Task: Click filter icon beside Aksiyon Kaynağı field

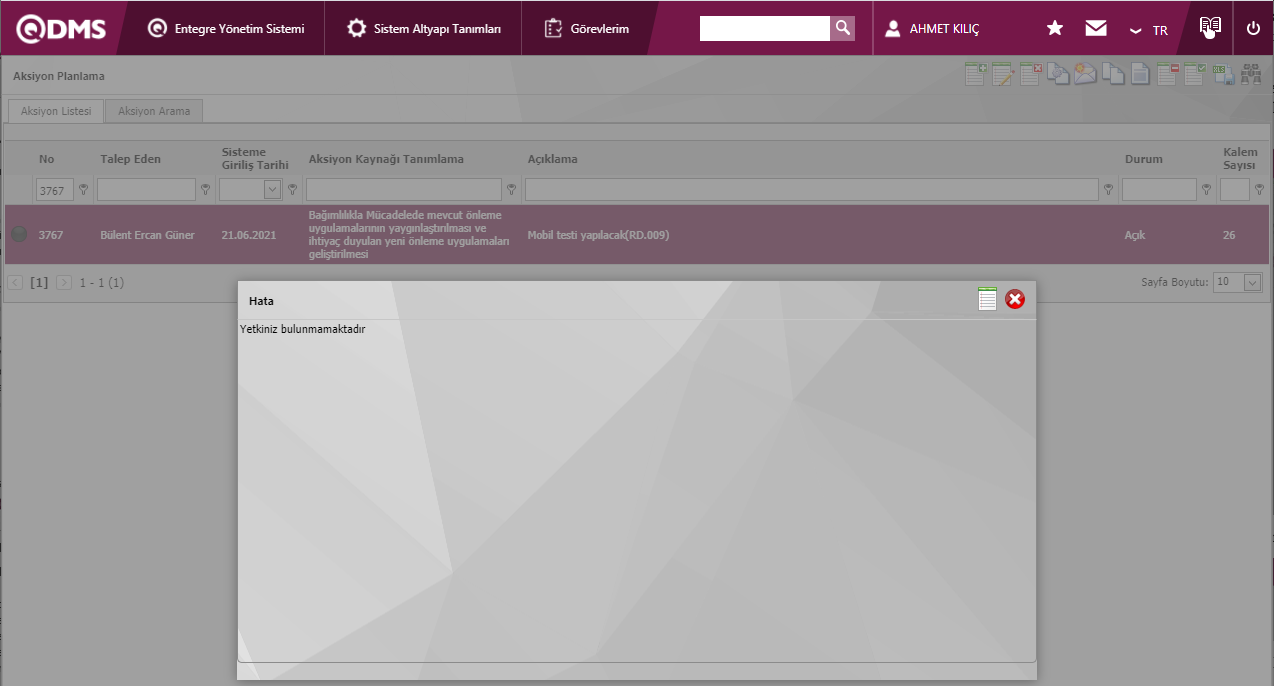Action: (x=512, y=189)
